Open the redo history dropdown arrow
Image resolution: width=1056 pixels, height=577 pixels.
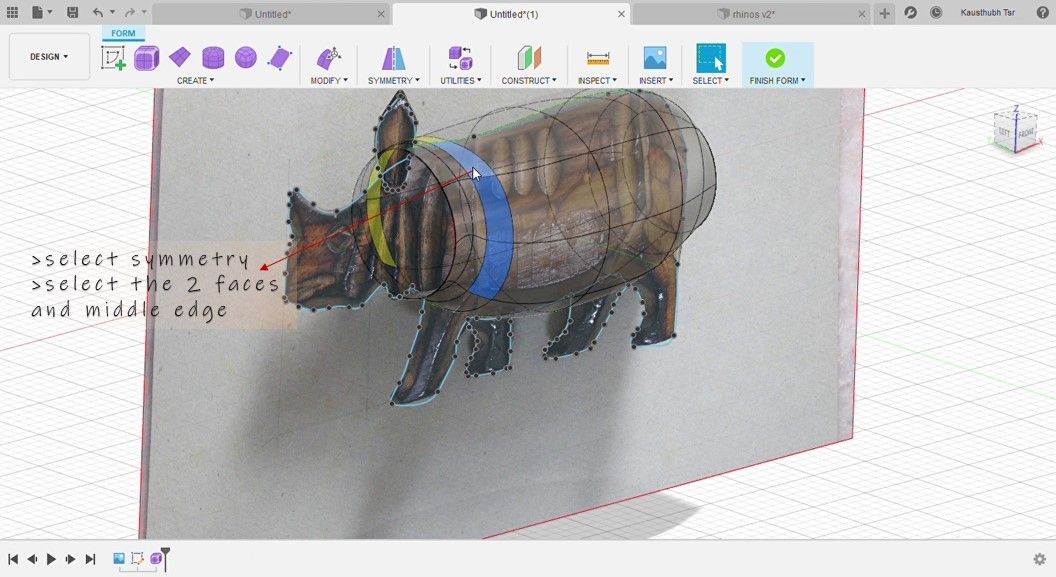tap(143, 12)
